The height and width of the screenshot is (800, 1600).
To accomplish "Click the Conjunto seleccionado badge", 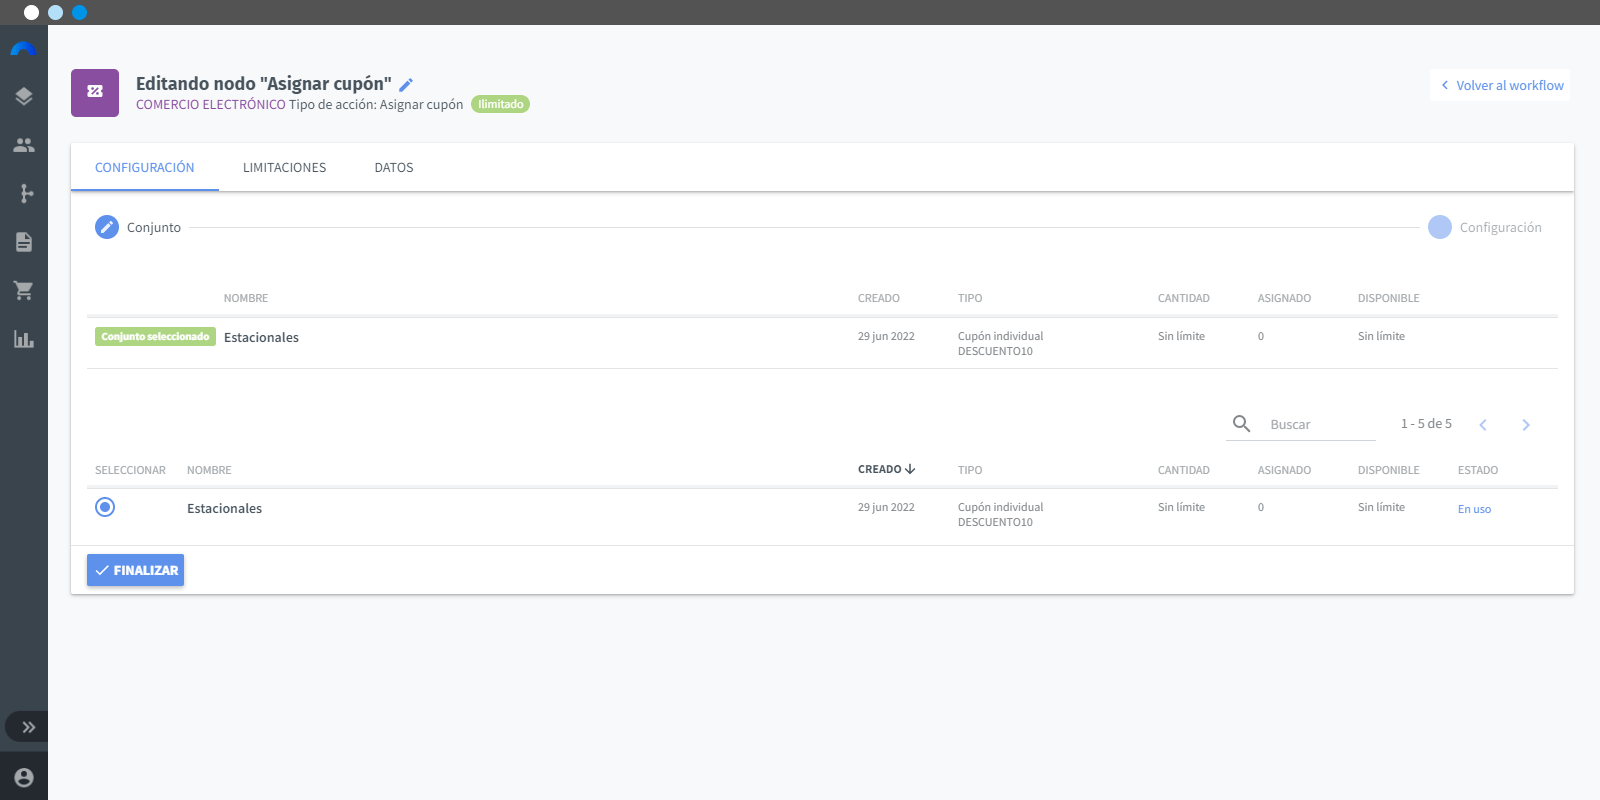I will click(x=155, y=337).
